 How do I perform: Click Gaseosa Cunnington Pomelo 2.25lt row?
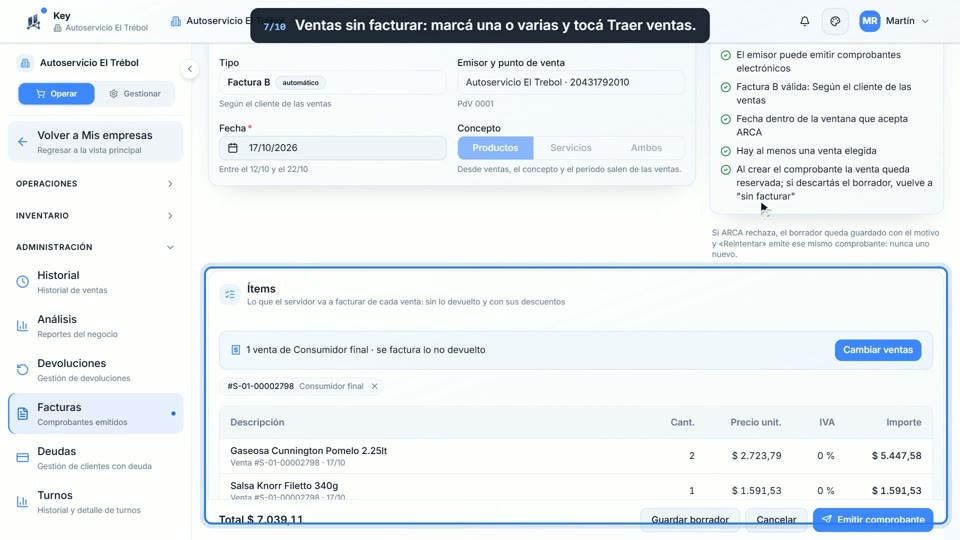click(576, 456)
